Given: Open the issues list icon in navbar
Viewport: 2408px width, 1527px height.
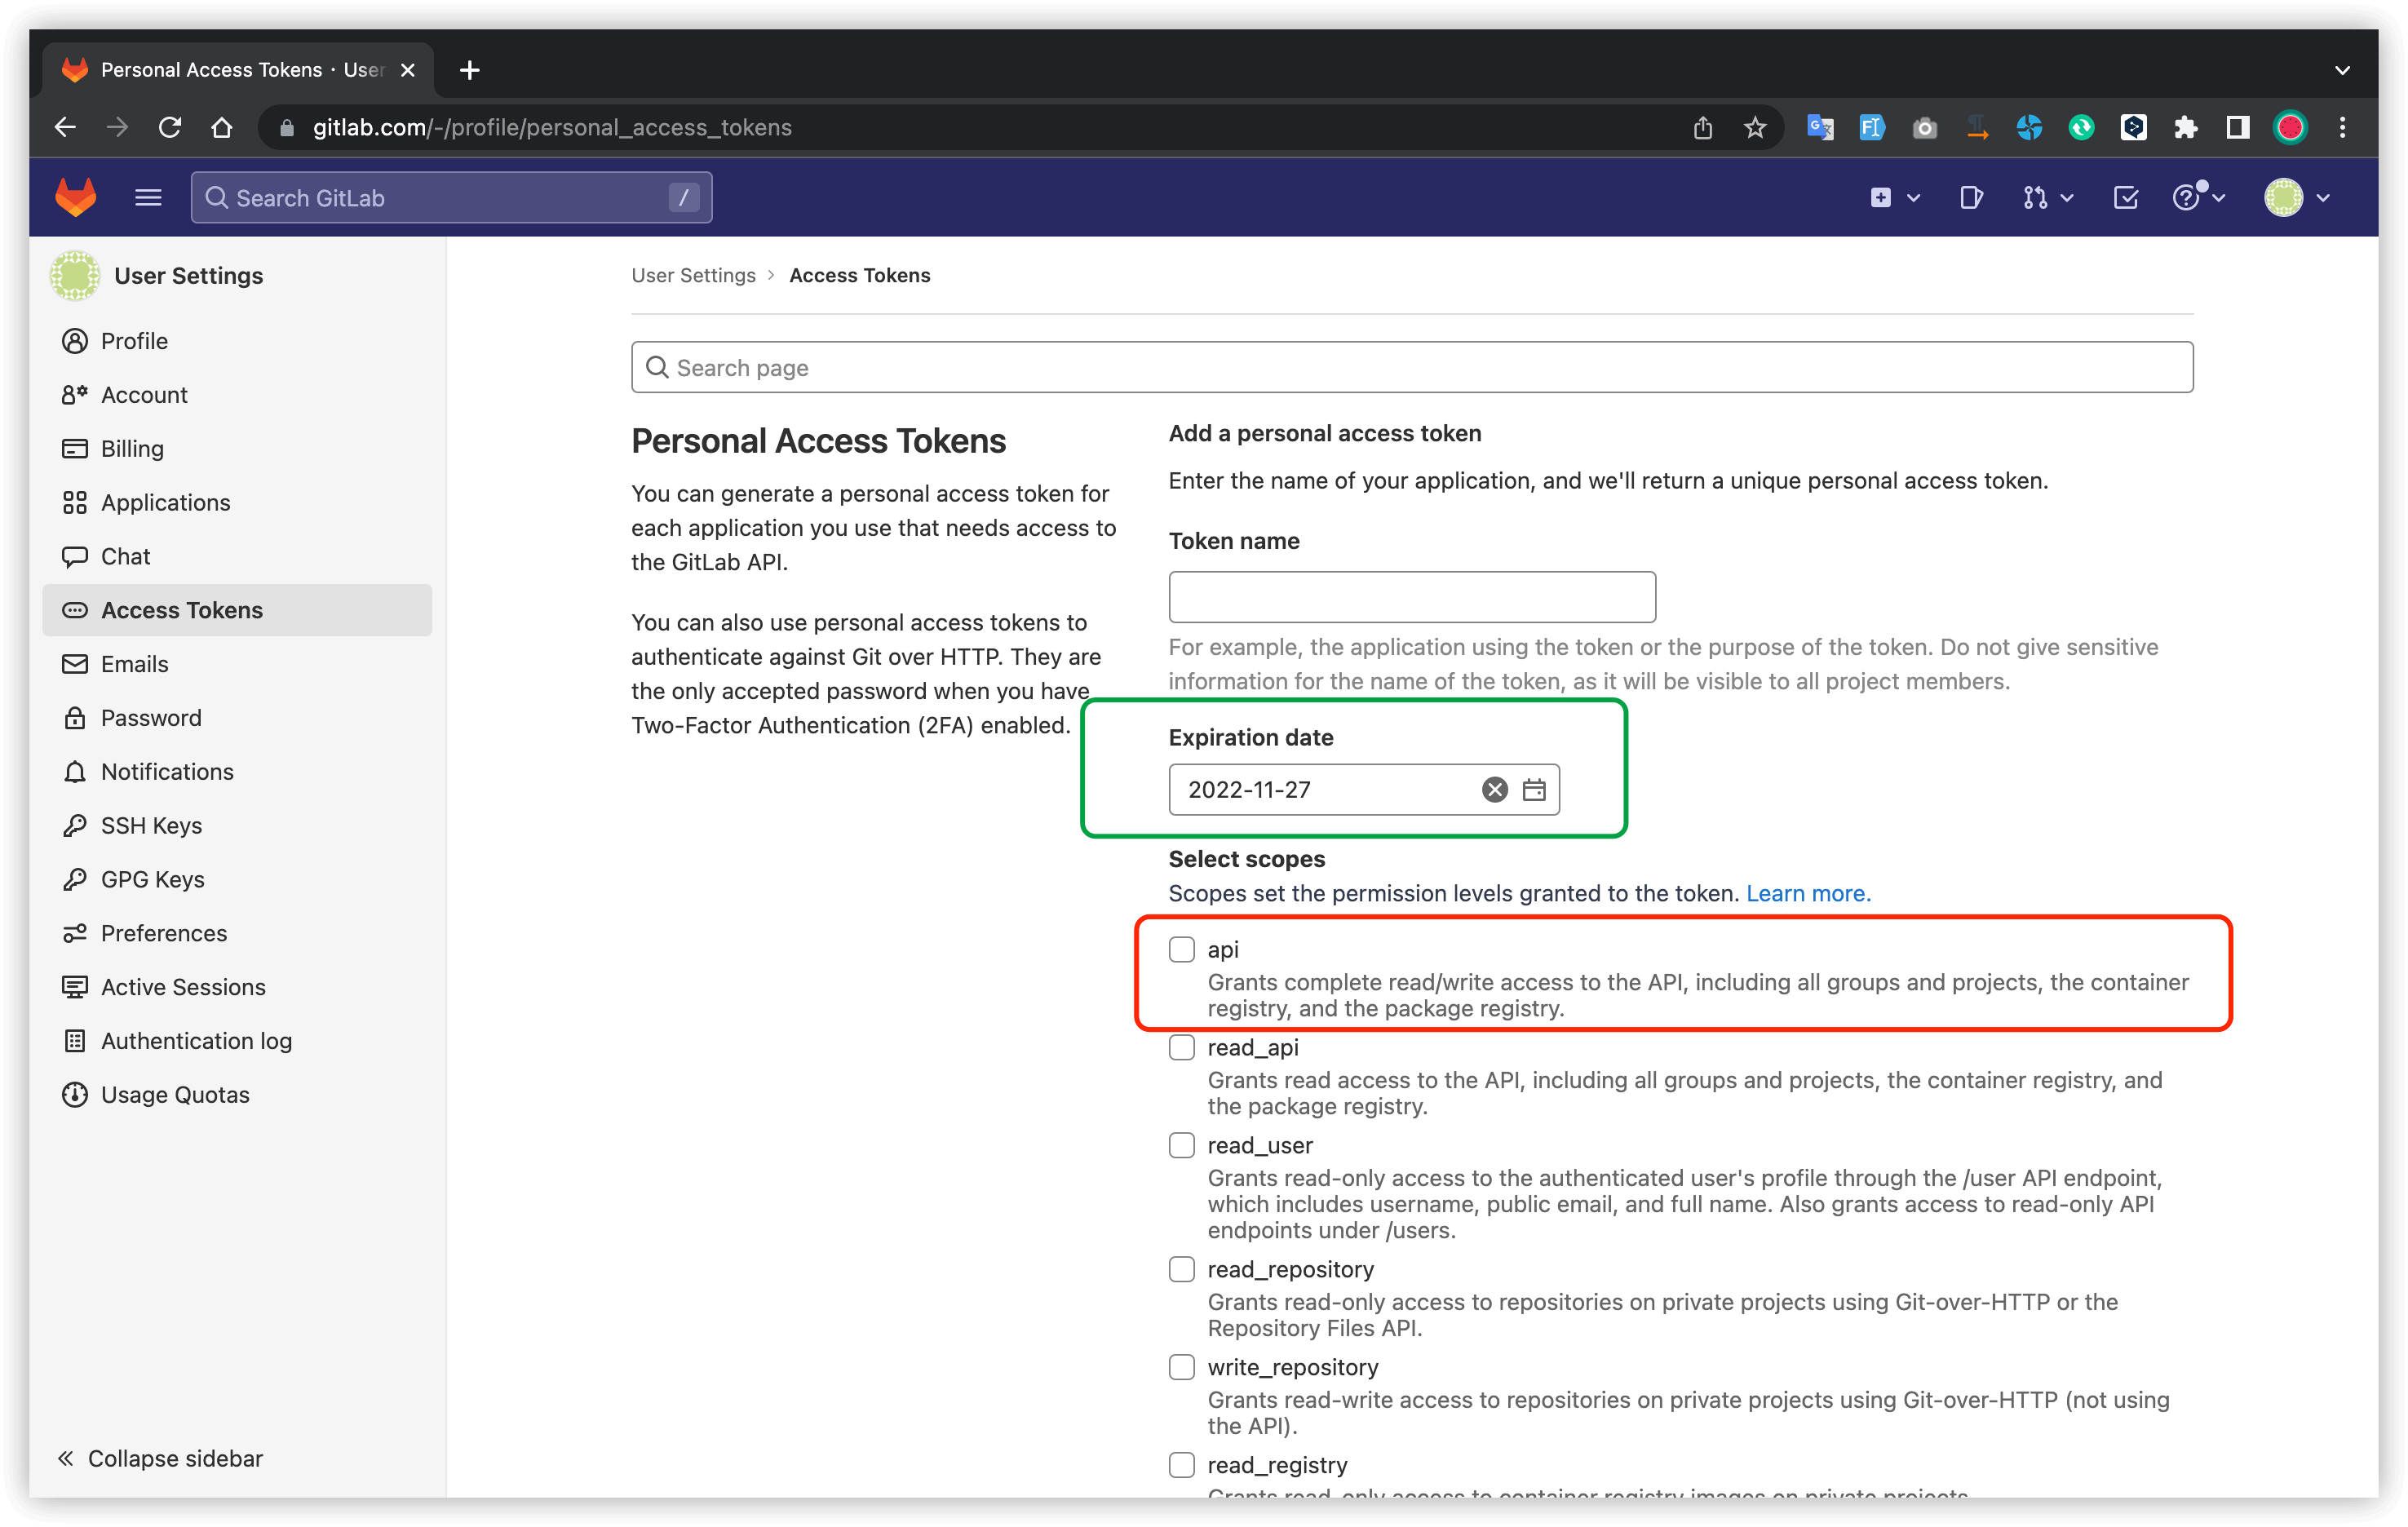Looking at the screenshot, I should point(1971,197).
